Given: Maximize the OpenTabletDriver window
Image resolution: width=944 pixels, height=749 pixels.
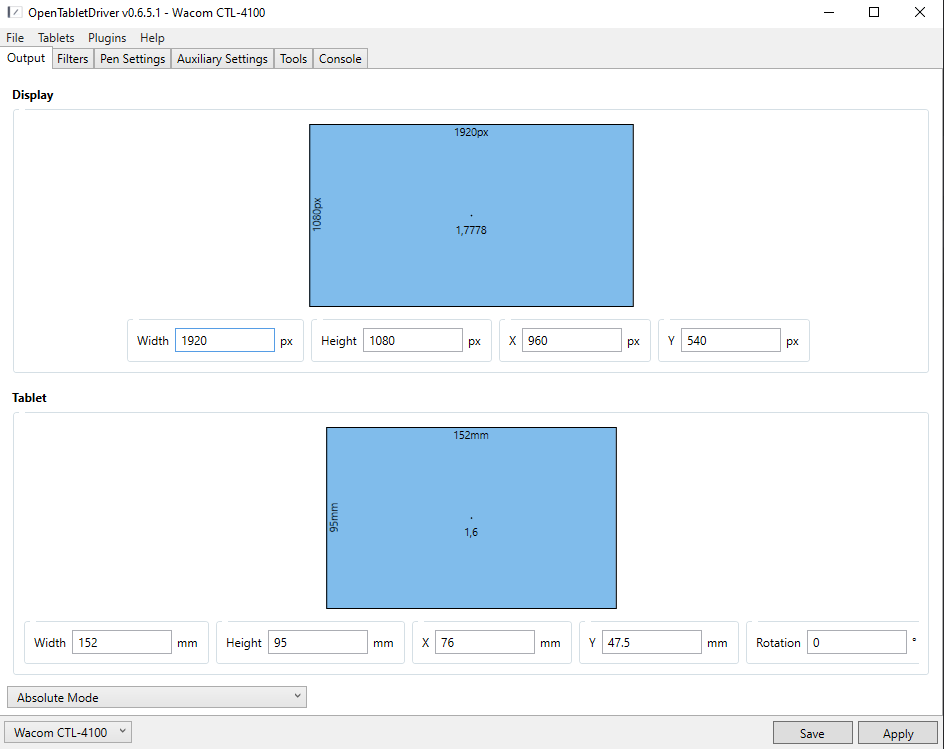Looking at the screenshot, I should pyautogui.click(x=874, y=12).
